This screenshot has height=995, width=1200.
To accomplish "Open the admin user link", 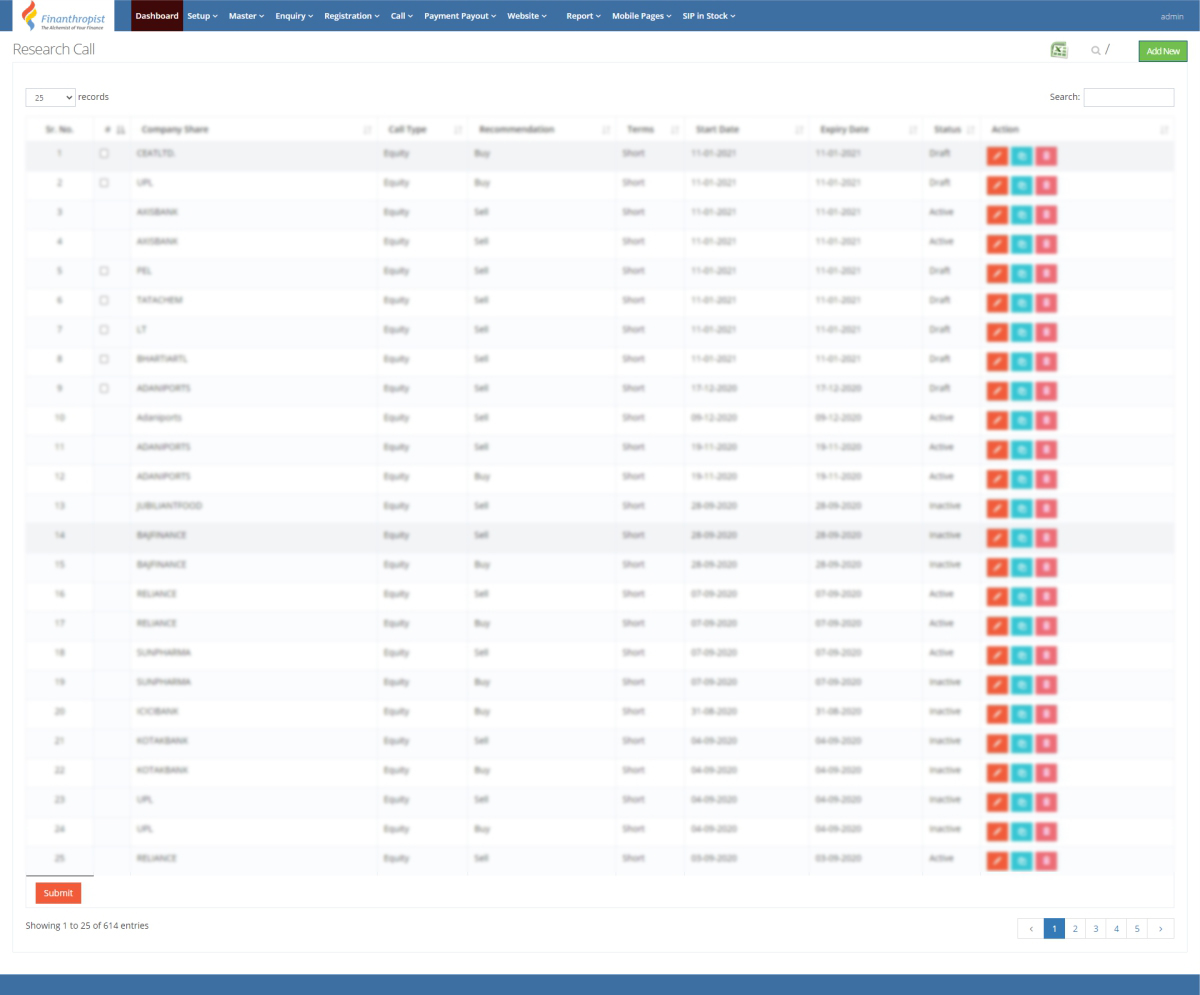I will click(1172, 17).
